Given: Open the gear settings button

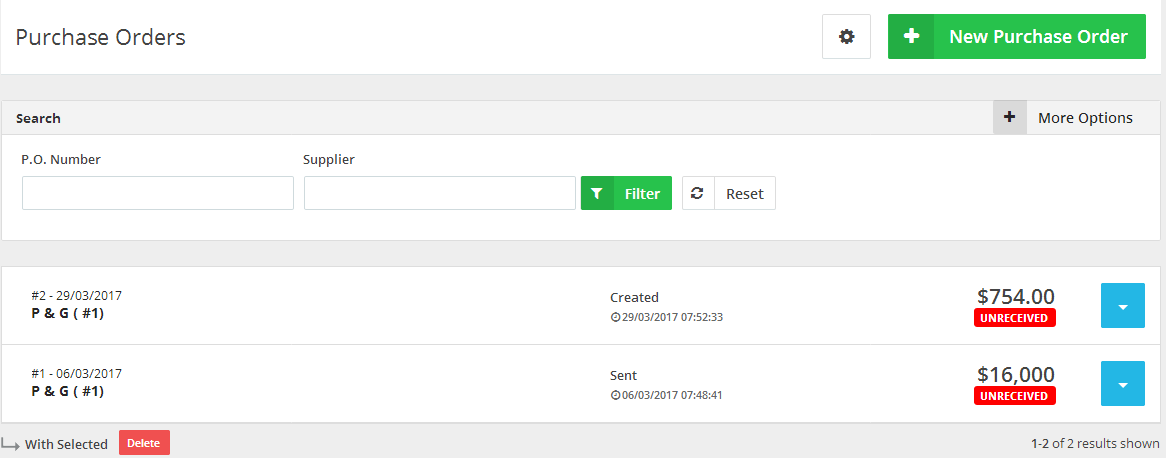Looking at the screenshot, I should click(x=847, y=37).
